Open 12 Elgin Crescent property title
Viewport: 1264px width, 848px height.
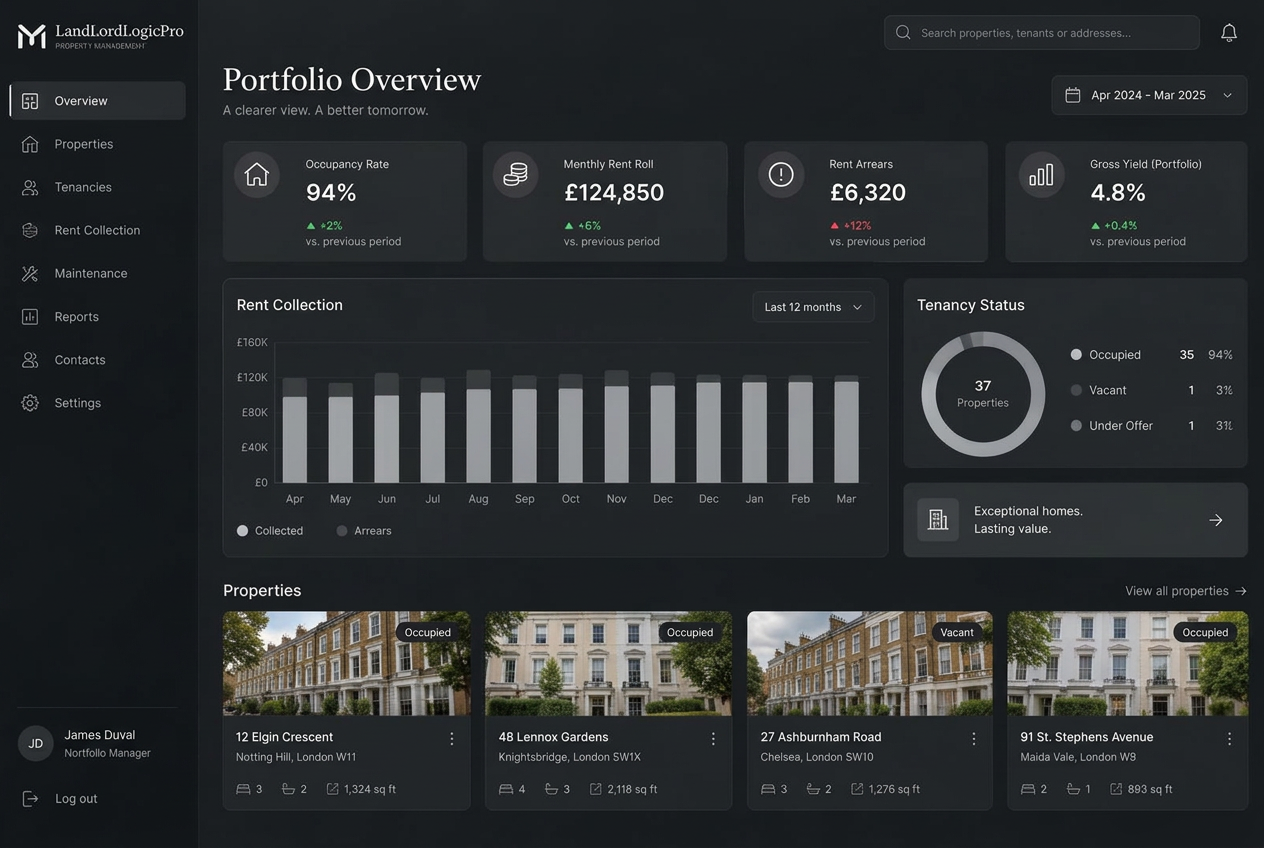(284, 737)
